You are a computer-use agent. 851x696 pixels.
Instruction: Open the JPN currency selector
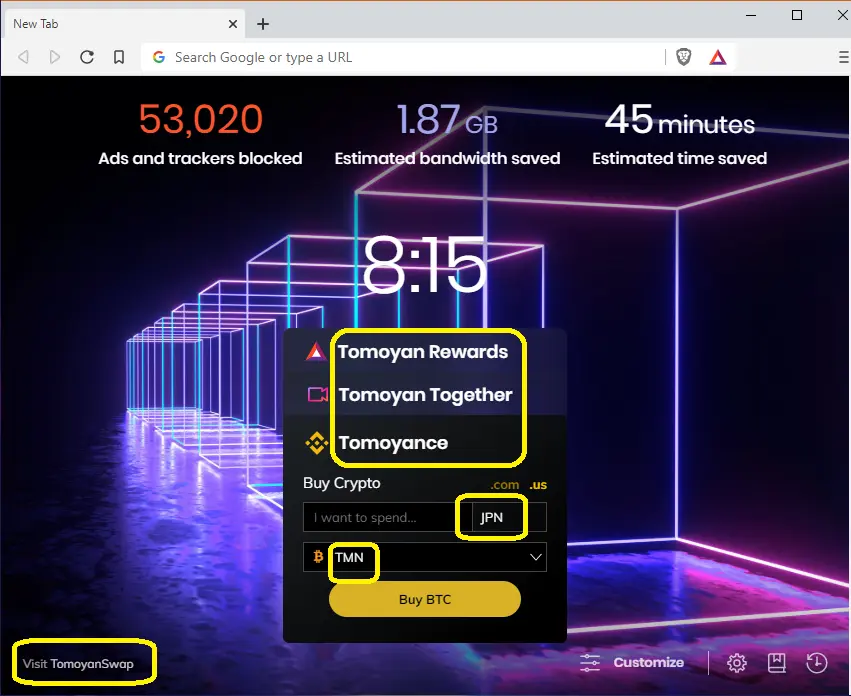click(x=509, y=517)
